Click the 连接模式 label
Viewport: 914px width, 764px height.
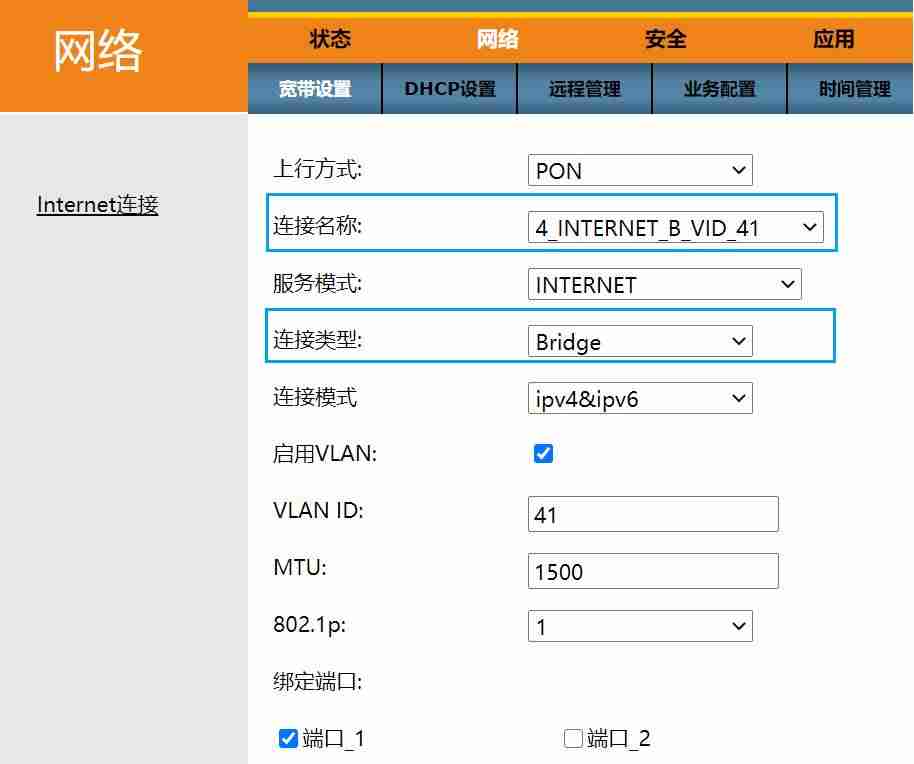coord(315,397)
